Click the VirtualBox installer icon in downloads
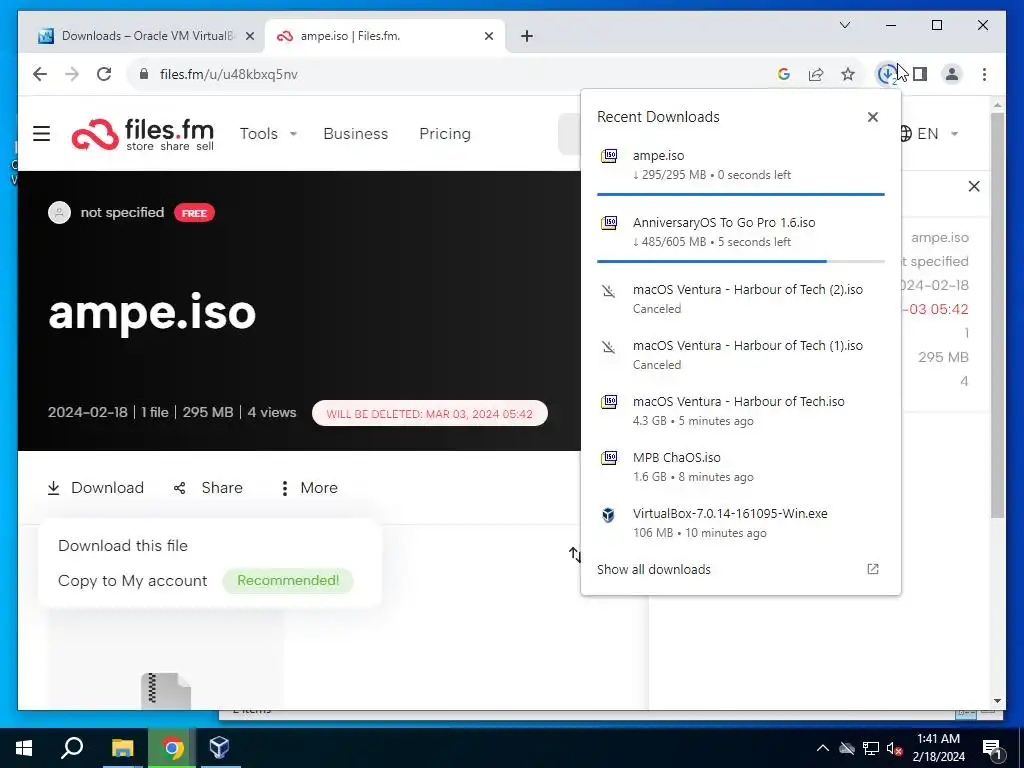The image size is (1024, 768). [609, 515]
